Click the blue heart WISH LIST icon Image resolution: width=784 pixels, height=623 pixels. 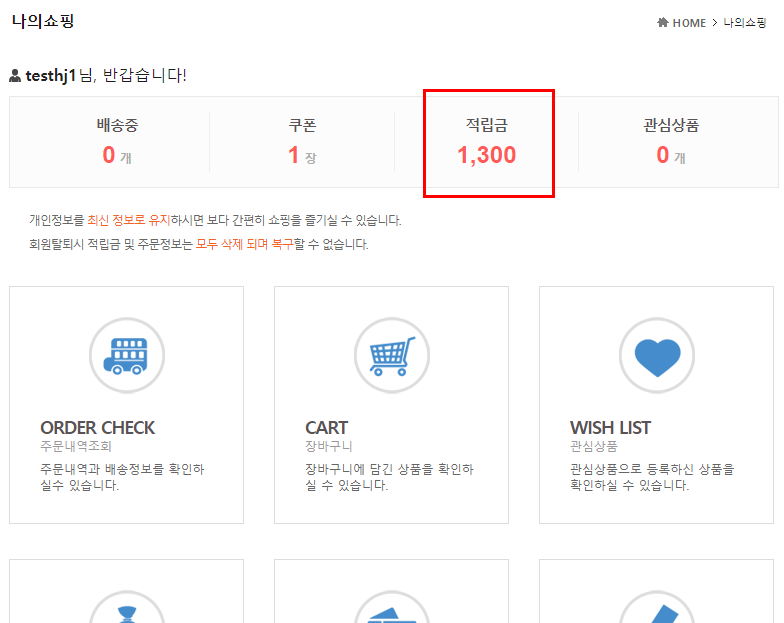click(656, 356)
